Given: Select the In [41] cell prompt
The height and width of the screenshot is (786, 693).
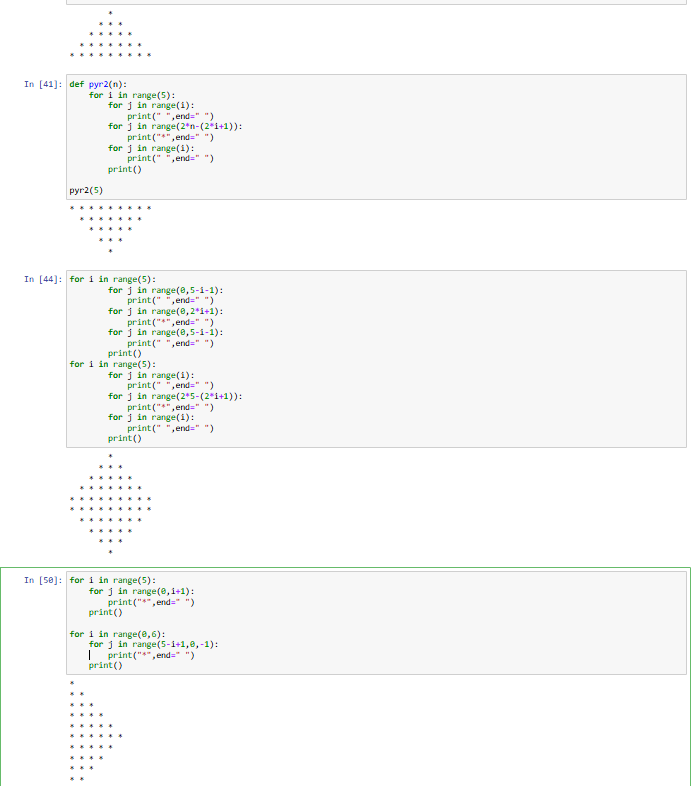Looking at the screenshot, I should pyautogui.click(x=43, y=84).
